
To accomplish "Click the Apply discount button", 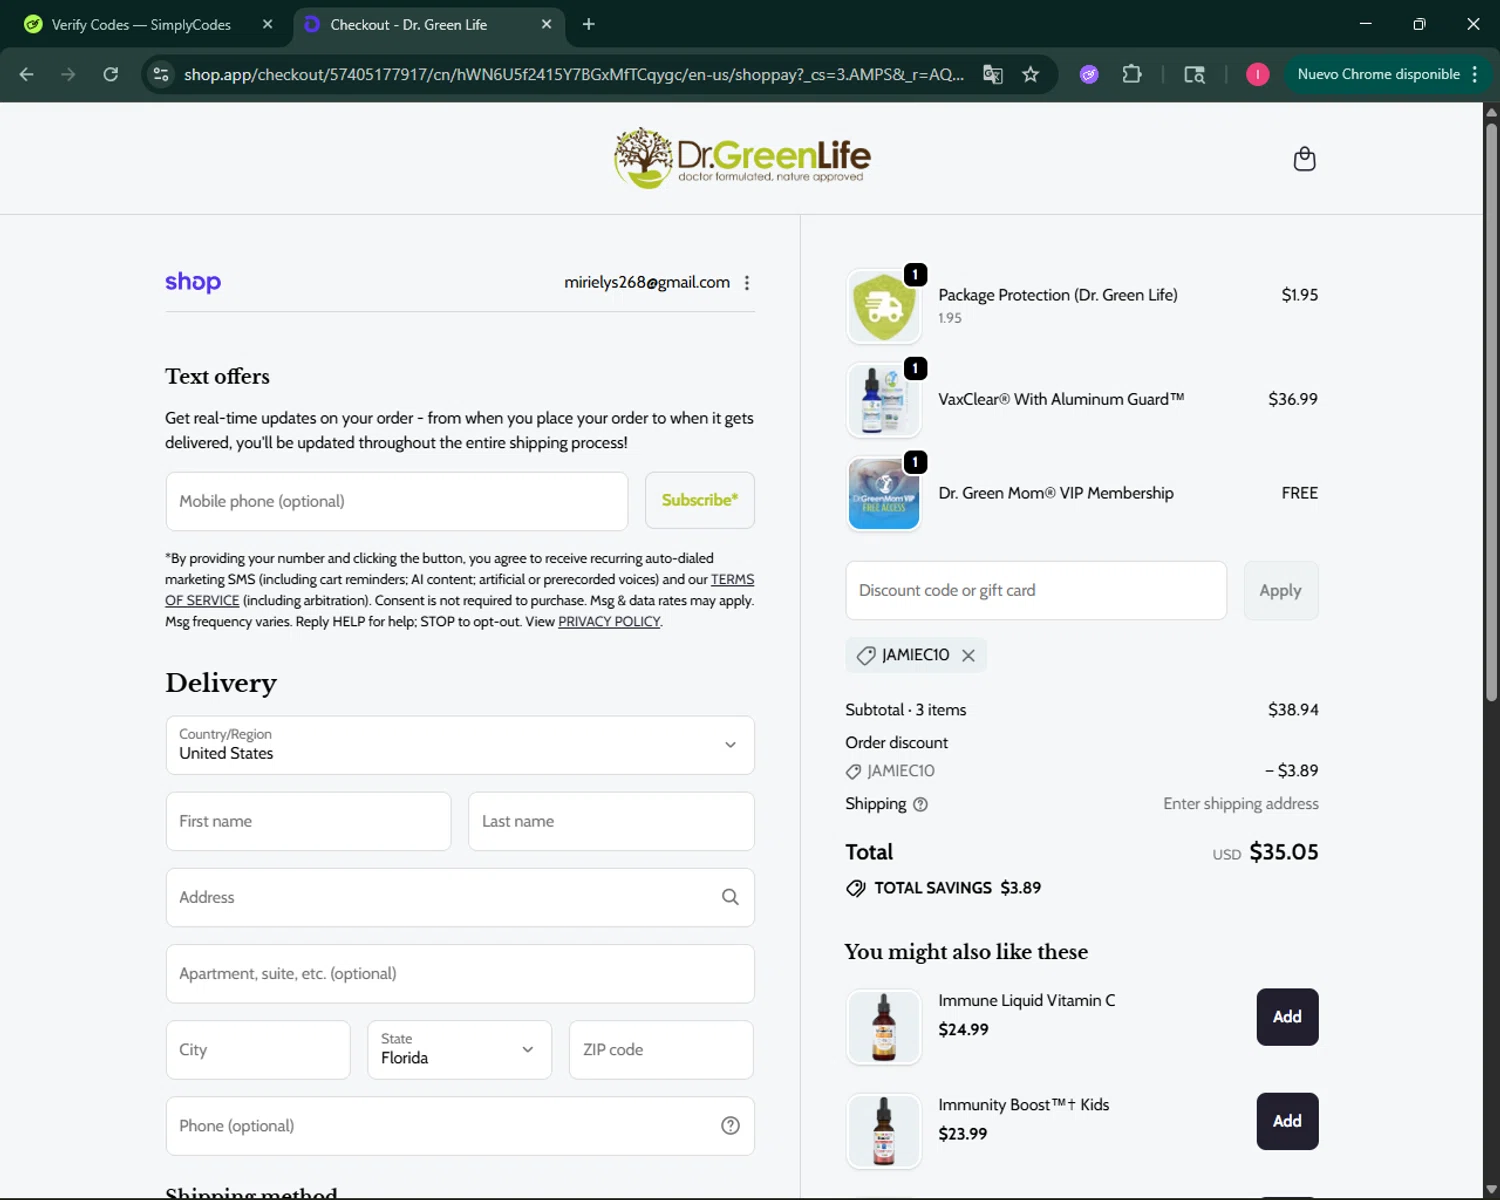I will [x=1281, y=591].
